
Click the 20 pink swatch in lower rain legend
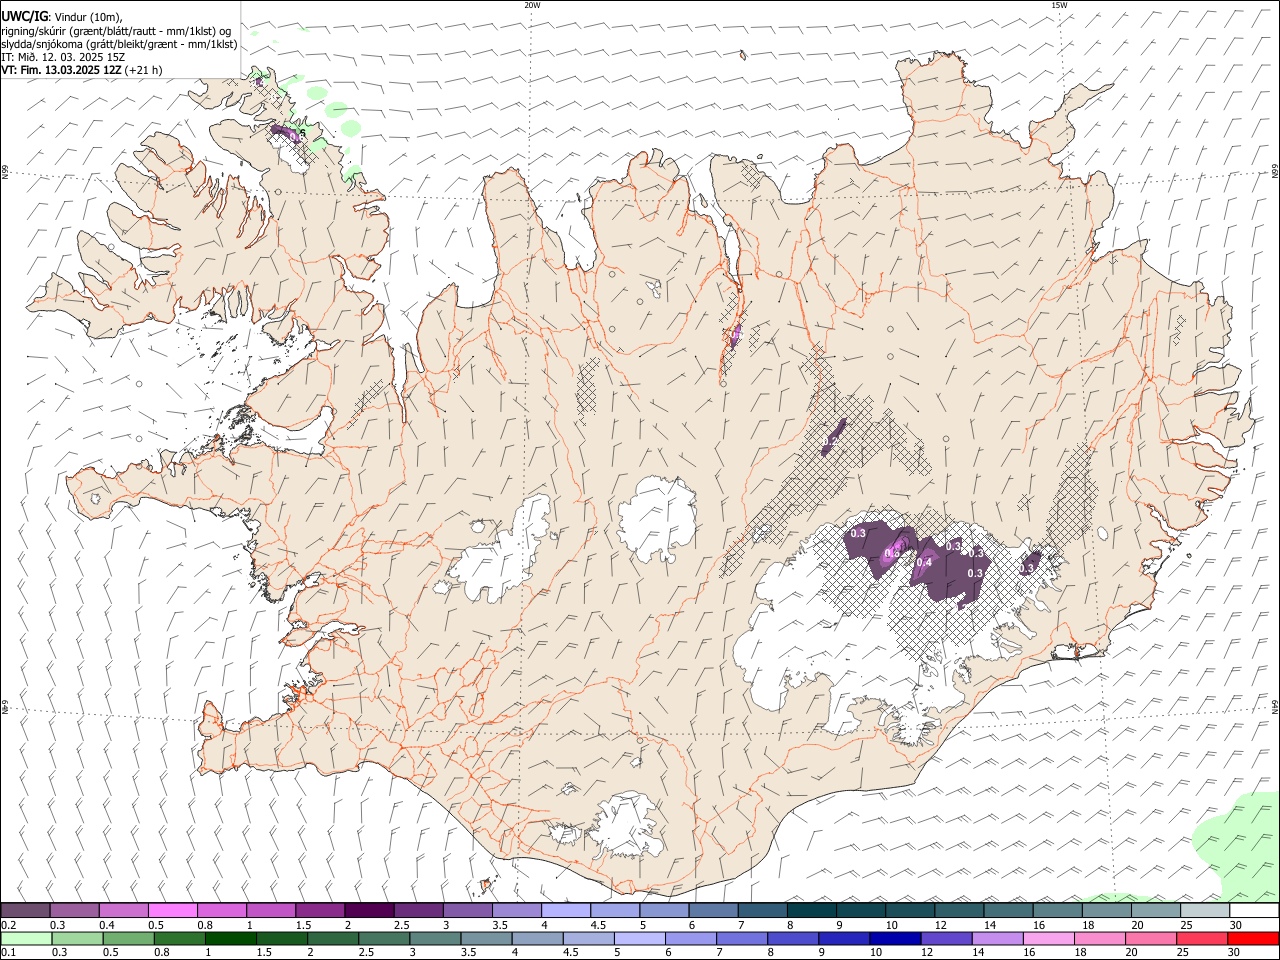[1149, 938]
